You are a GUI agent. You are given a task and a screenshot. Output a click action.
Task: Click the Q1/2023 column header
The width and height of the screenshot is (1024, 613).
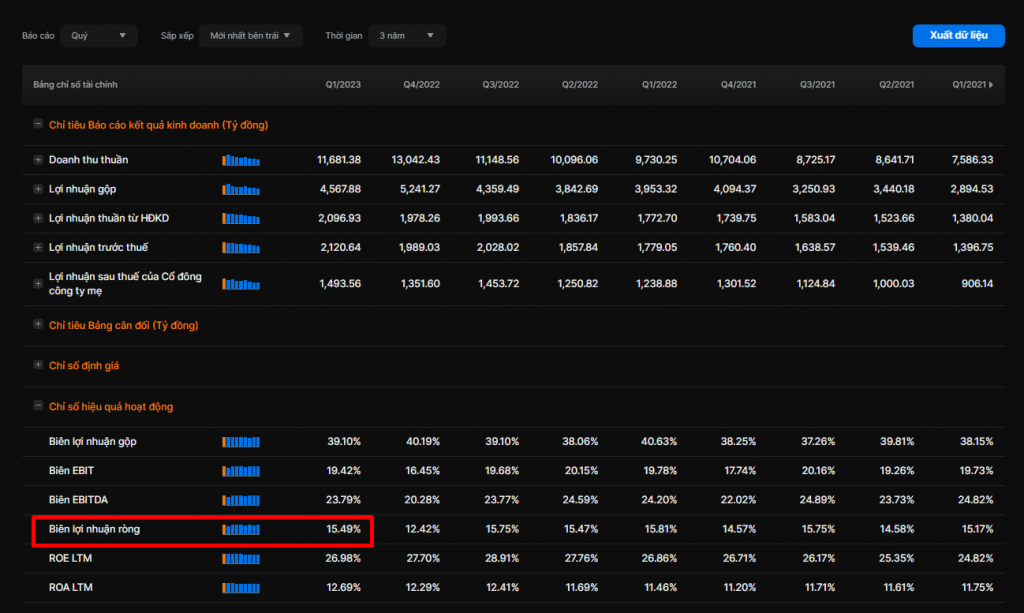(343, 85)
